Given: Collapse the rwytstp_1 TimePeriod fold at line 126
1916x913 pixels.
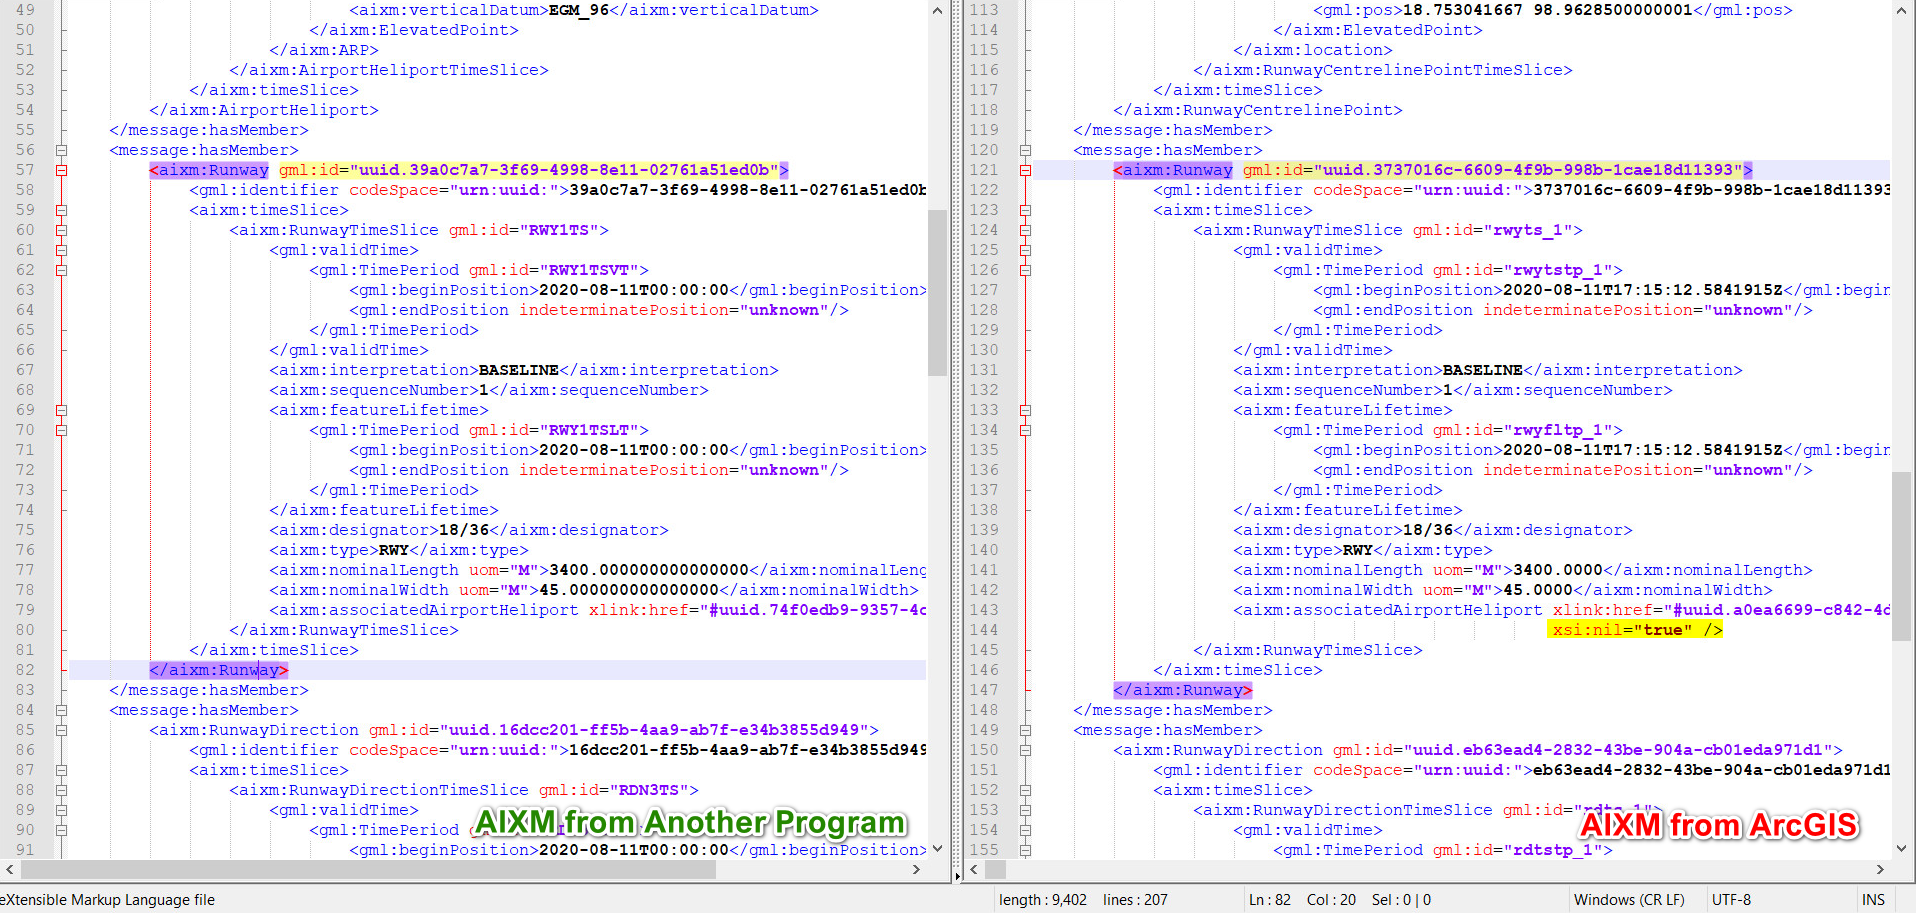Looking at the screenshot, I should [1025, 270].
